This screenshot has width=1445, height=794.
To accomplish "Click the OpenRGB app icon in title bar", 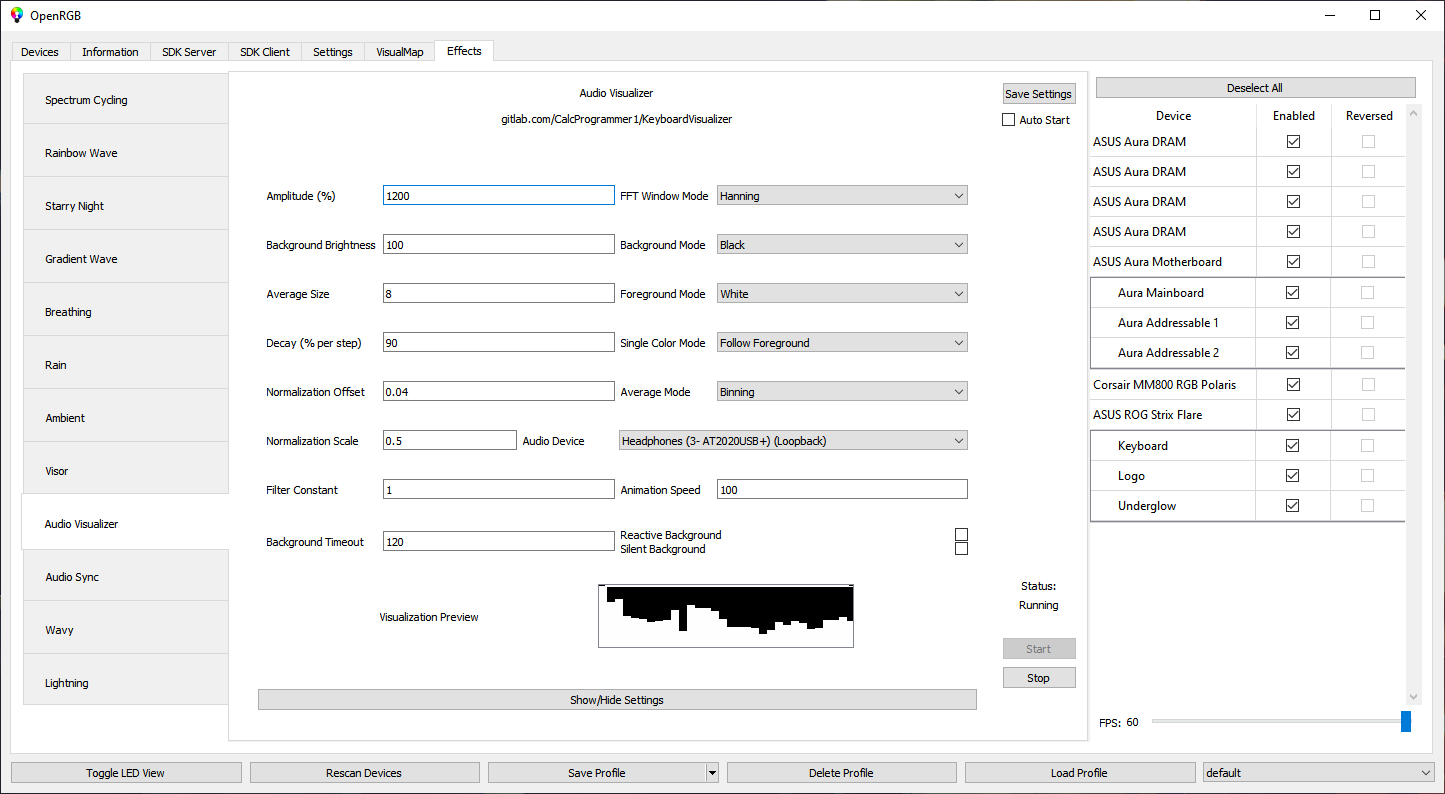I will (16, 15).
